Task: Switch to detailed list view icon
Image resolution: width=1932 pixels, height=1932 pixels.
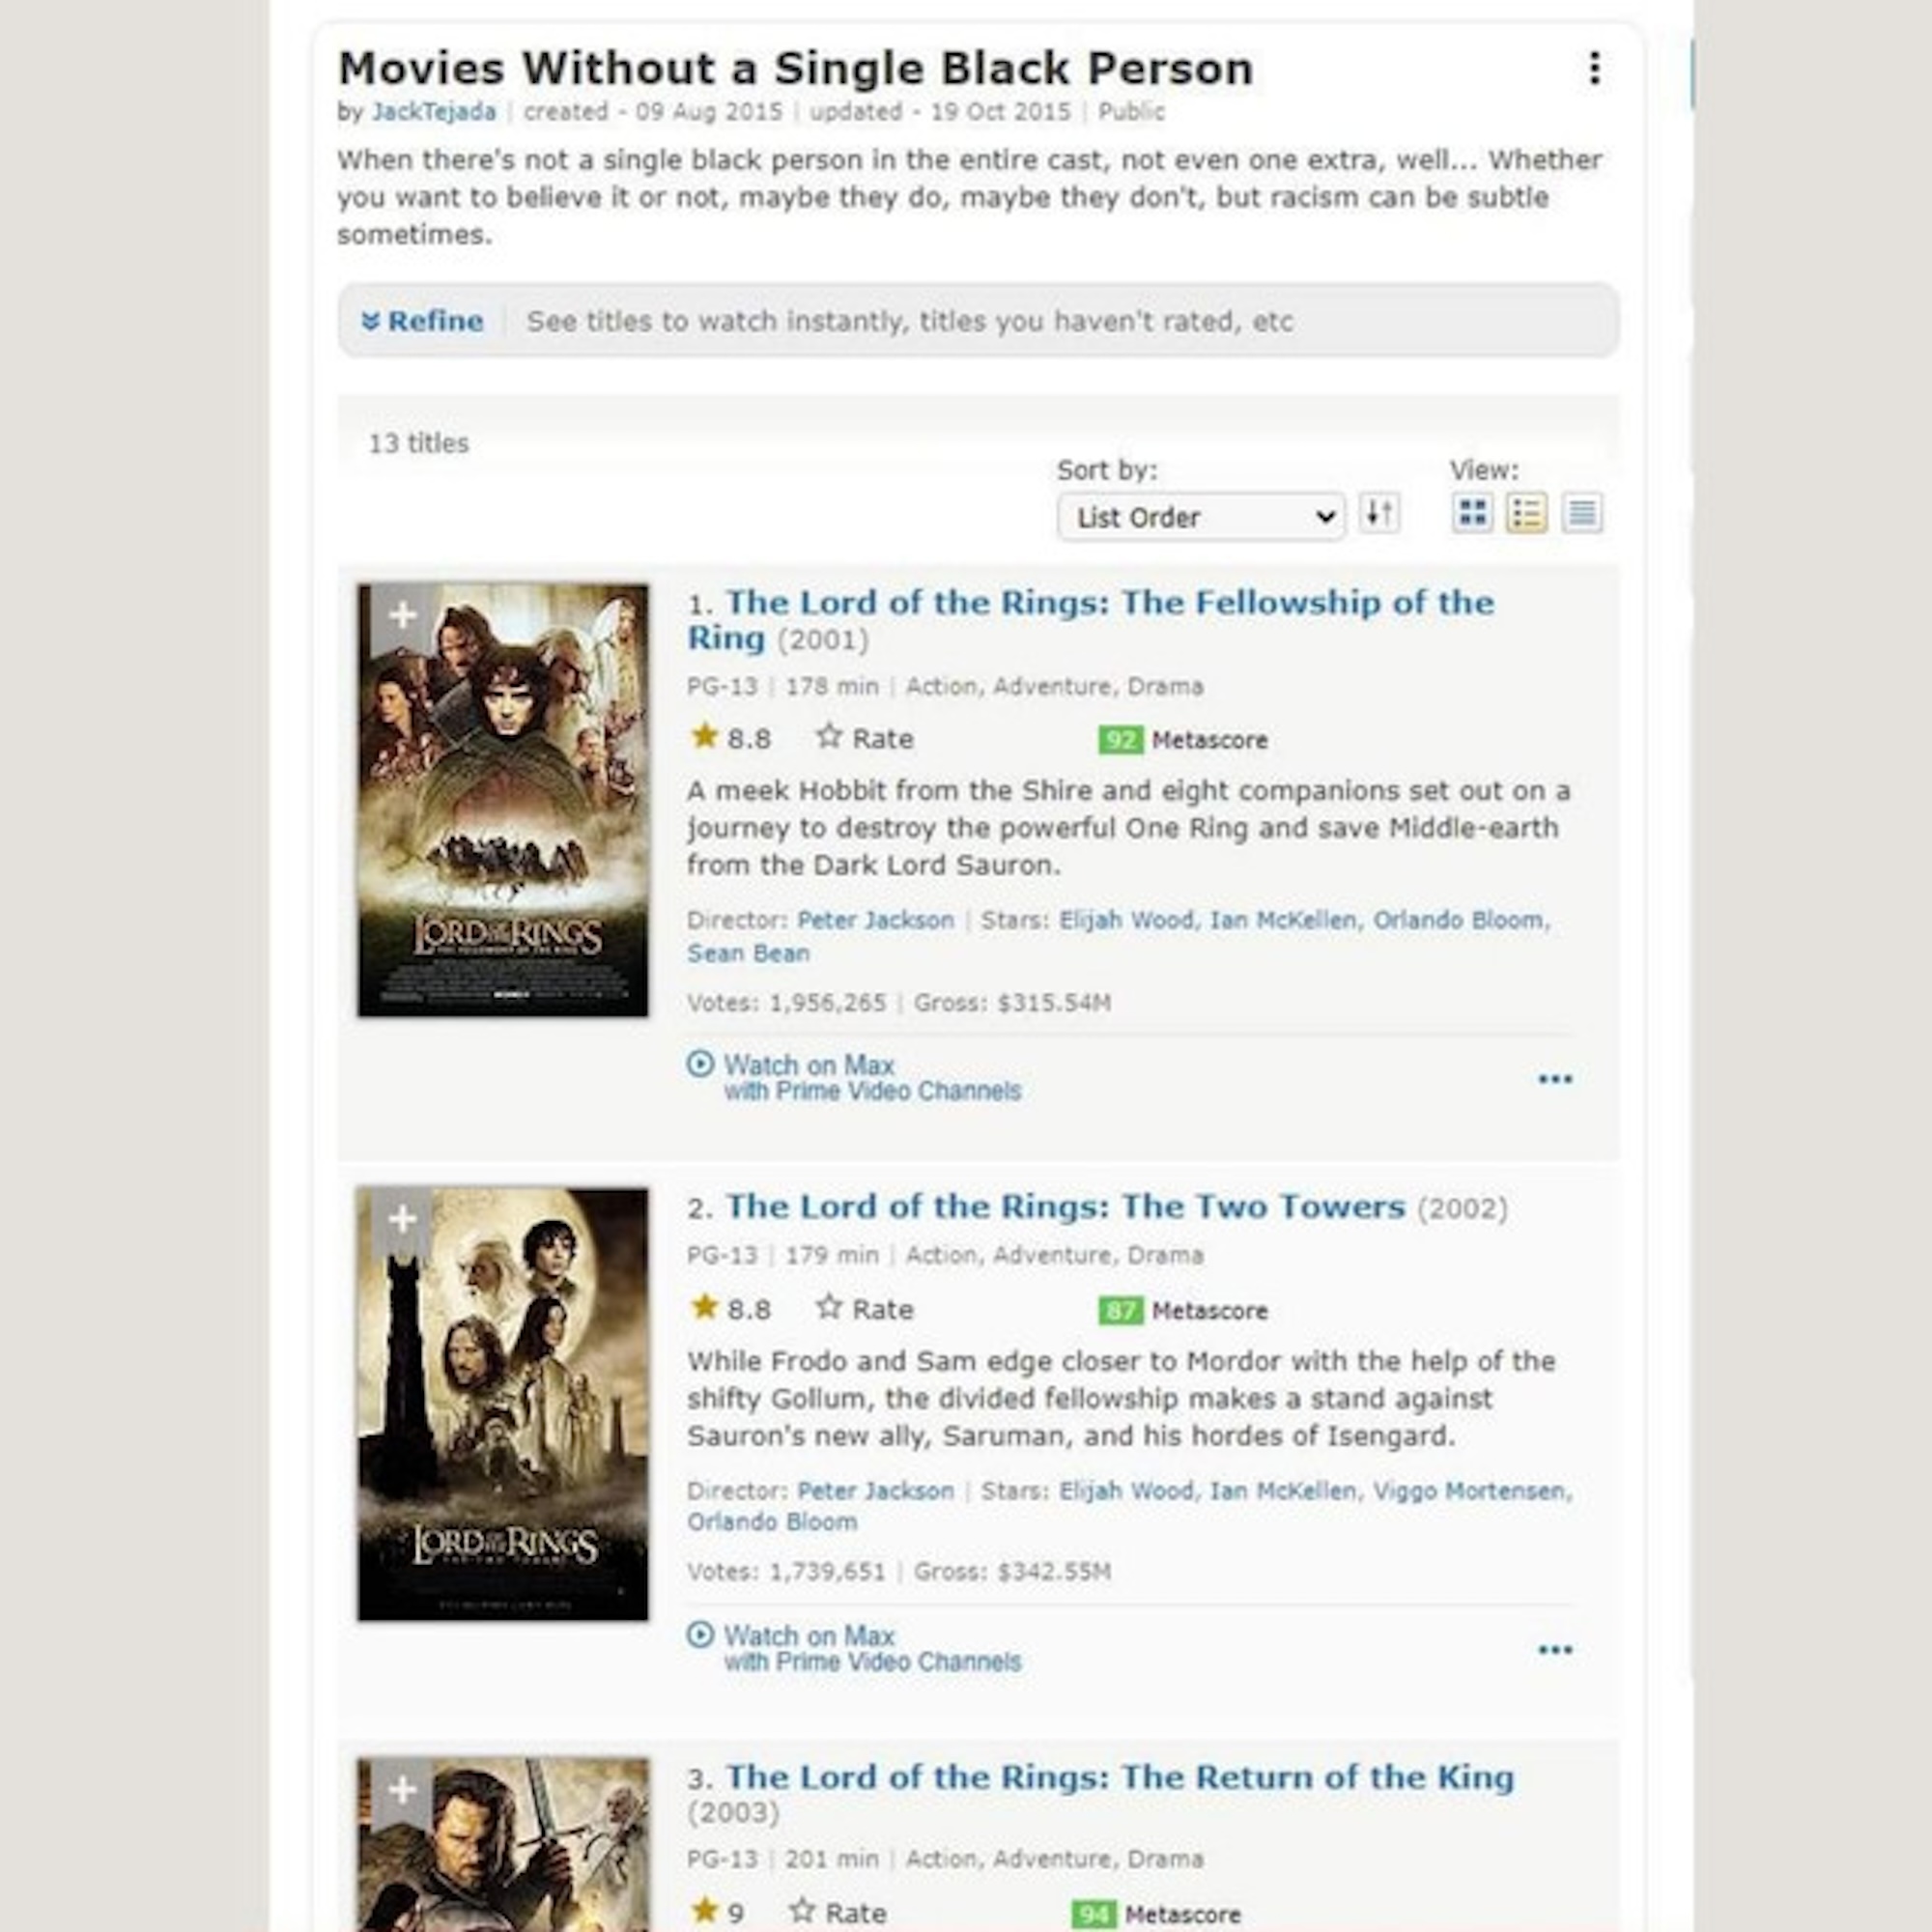Action: 1527,514
